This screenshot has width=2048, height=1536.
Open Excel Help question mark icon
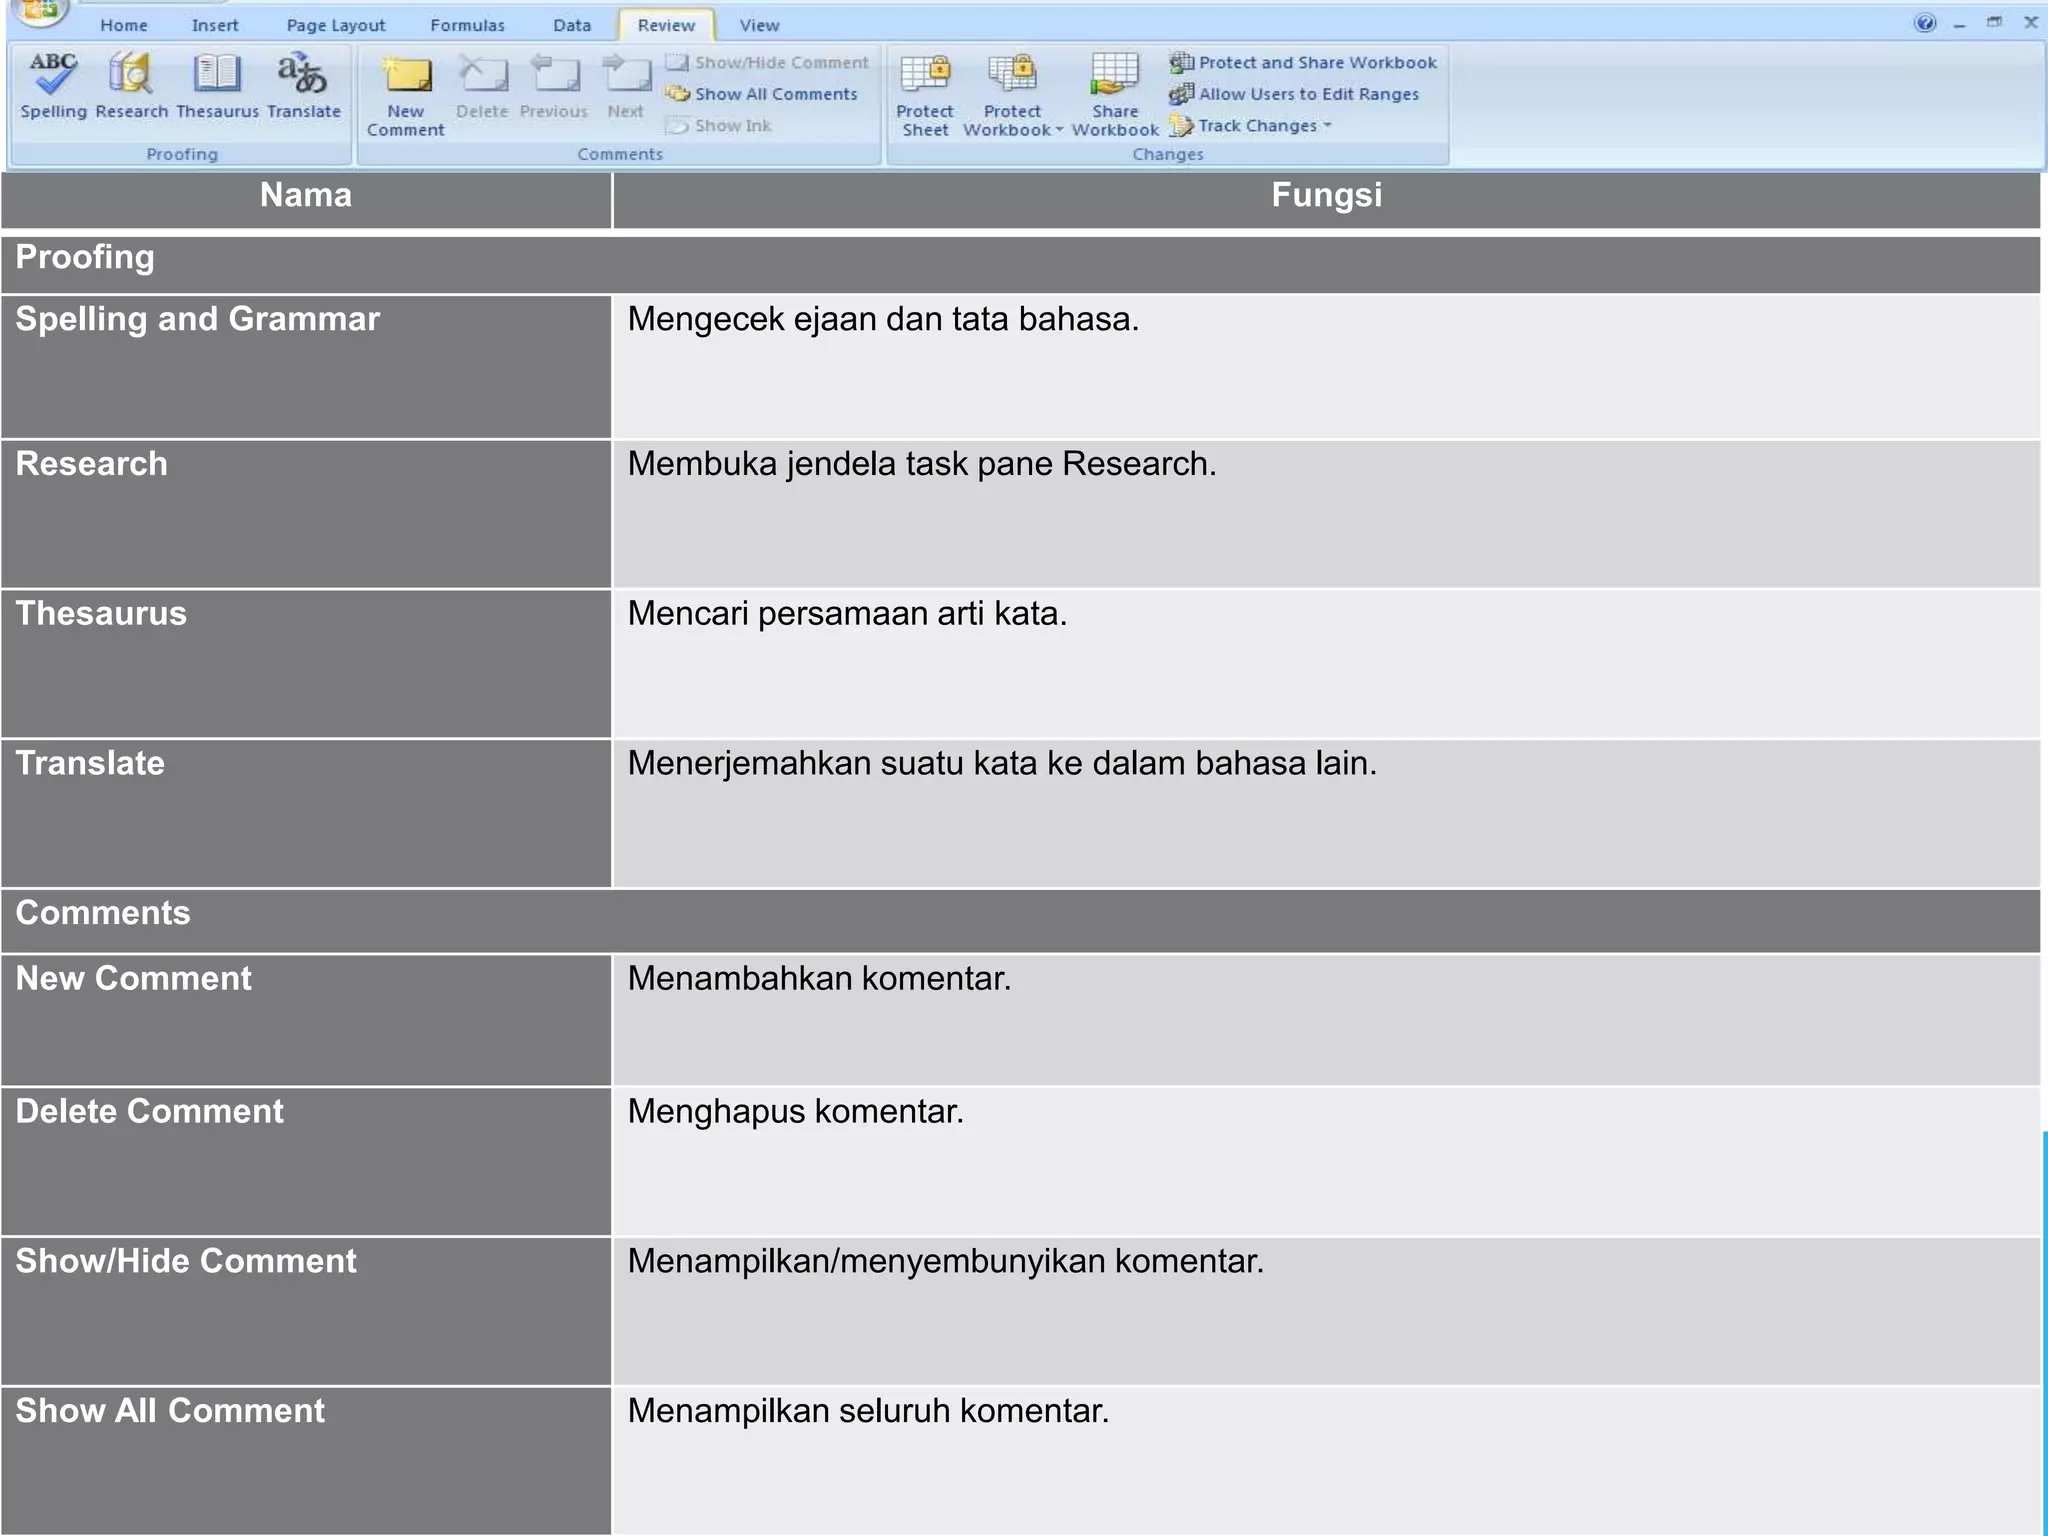1925,23
